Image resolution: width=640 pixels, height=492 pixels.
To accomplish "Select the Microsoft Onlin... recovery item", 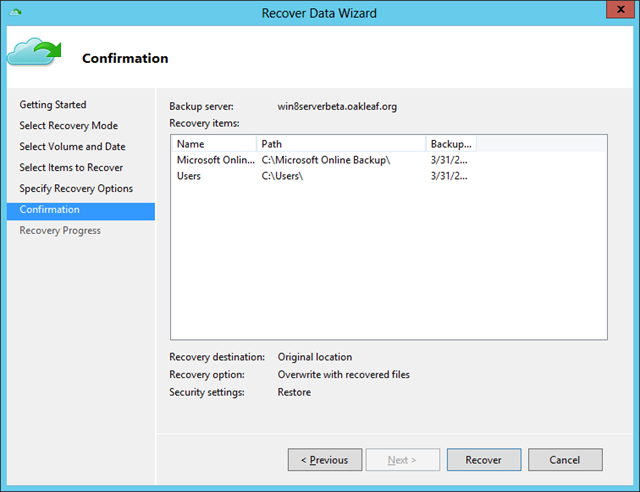I will click(x=216, y=160).
